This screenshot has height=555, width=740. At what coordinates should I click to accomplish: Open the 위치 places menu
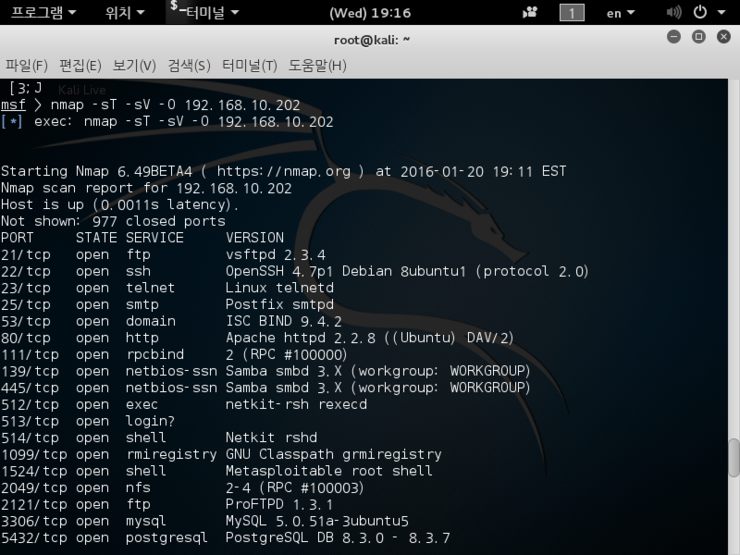(x=125, y=12)
